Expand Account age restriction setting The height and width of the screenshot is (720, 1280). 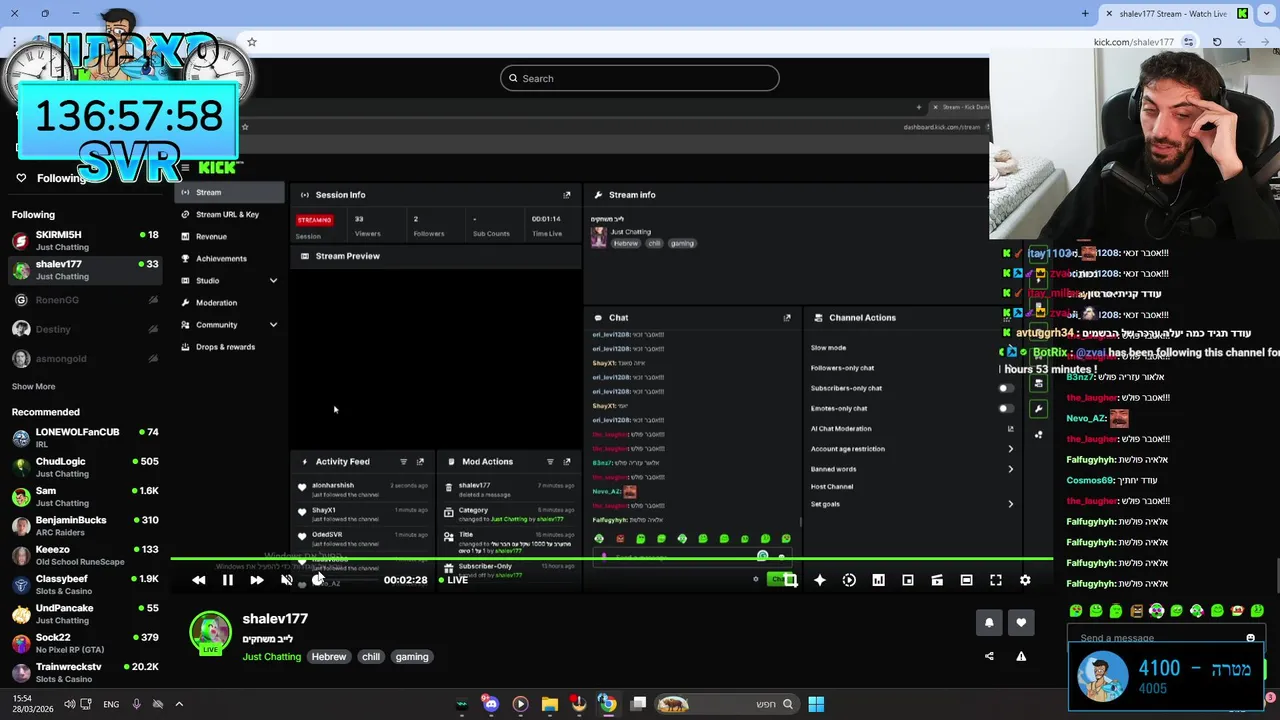tap(1010, 449)
